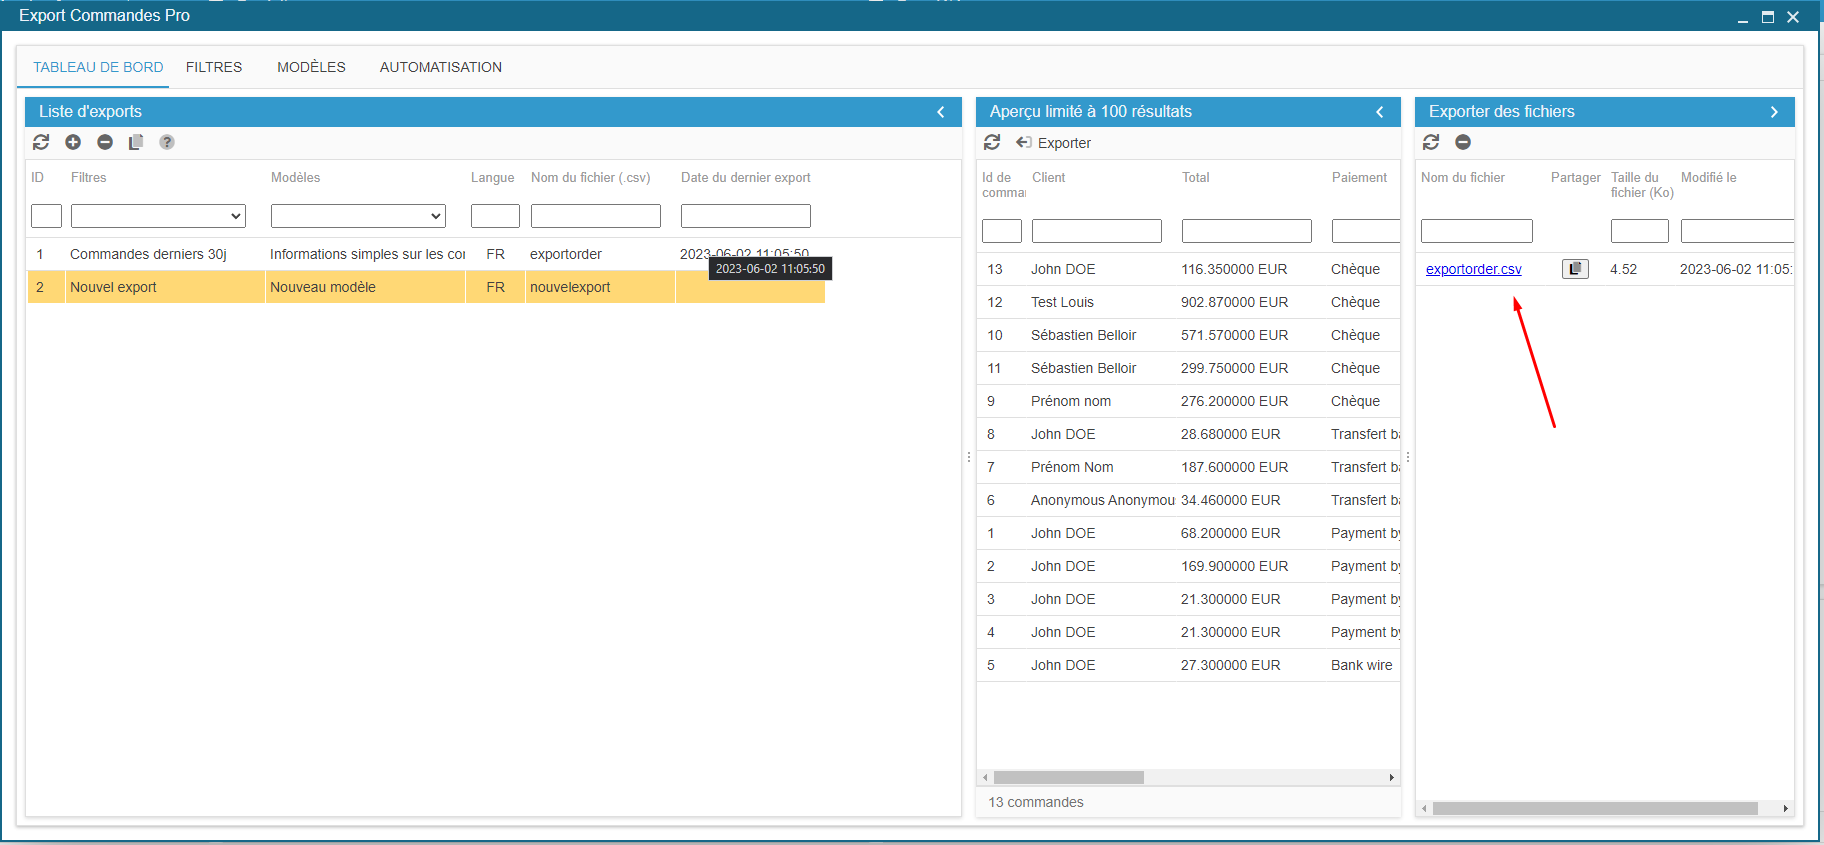Open the Filtres filter dropdown
This screenshot has height=845, width=1824.
pyautogui.click(x=158, y=216)
